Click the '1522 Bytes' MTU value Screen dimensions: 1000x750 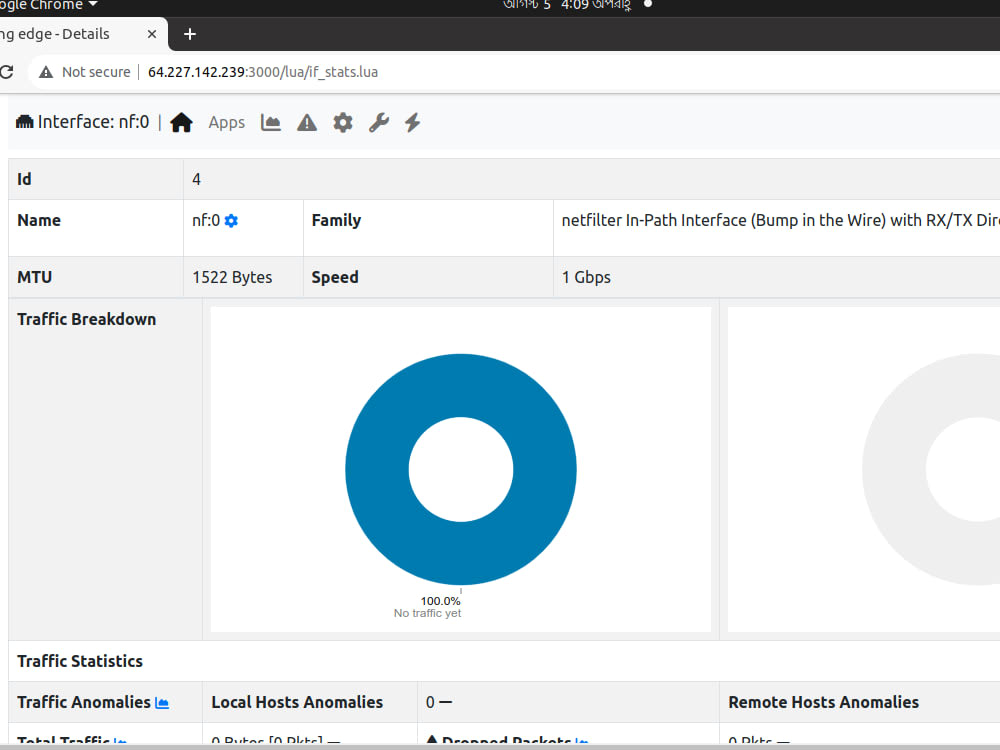232,277
